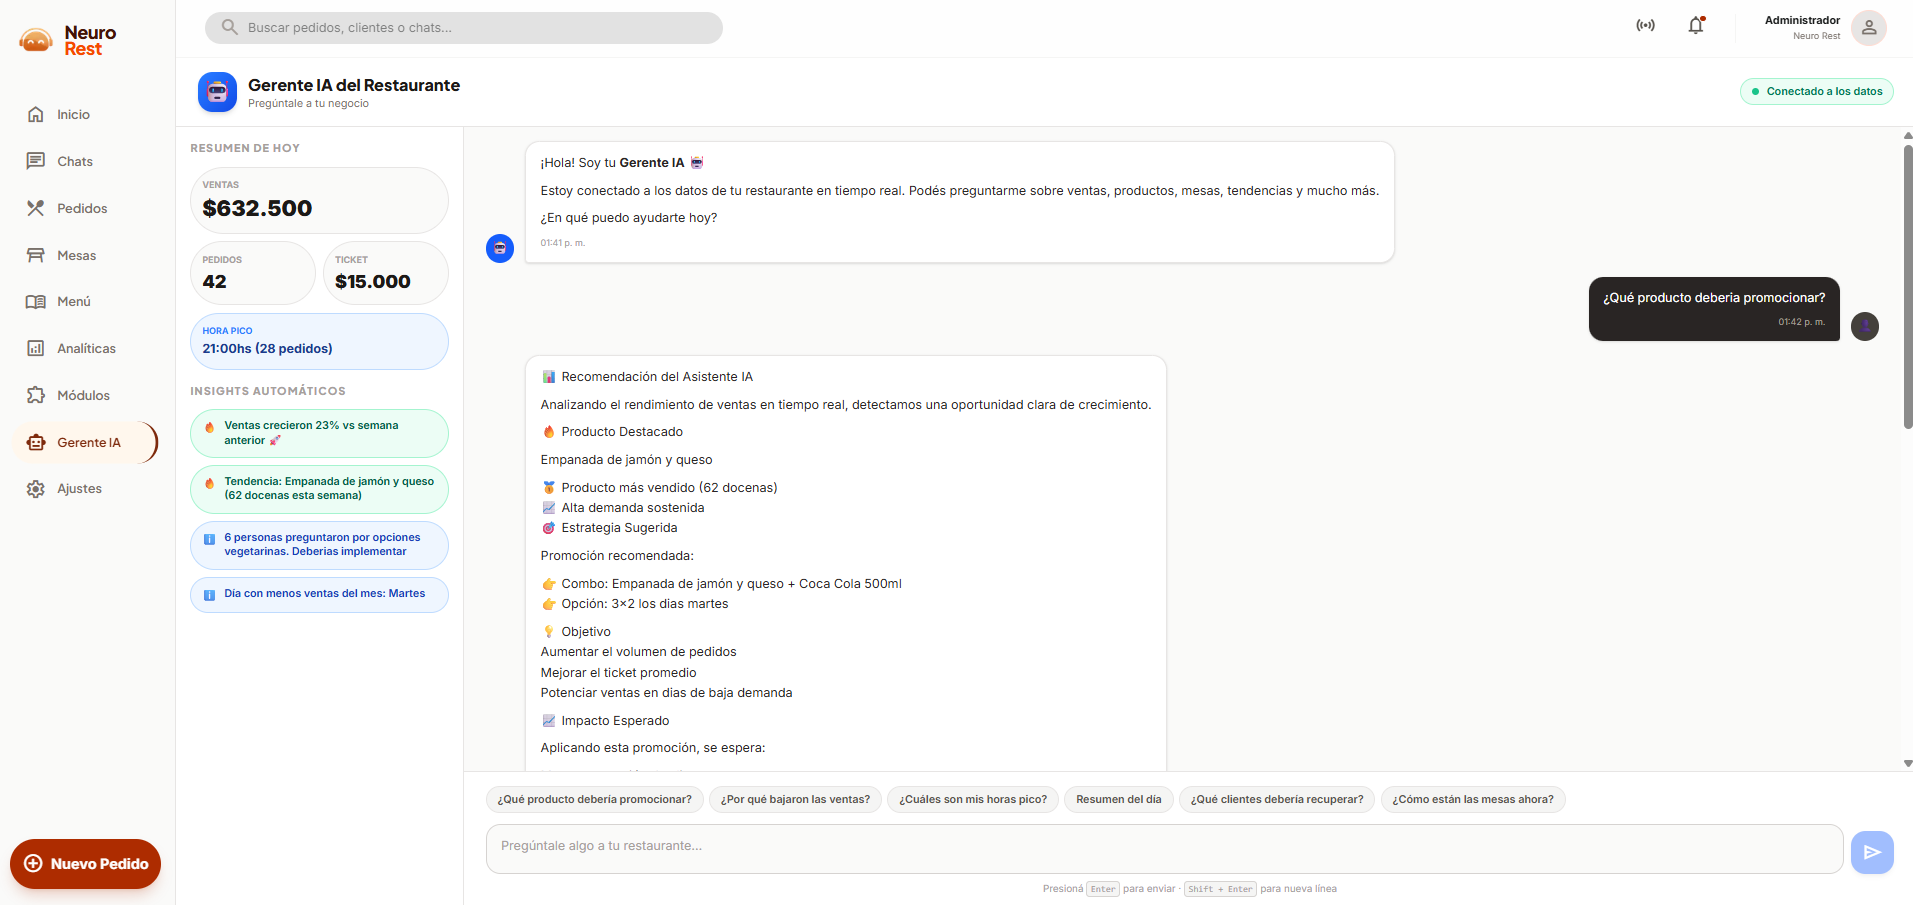Click the bot avatar beside greeting message

coord(500,248)
